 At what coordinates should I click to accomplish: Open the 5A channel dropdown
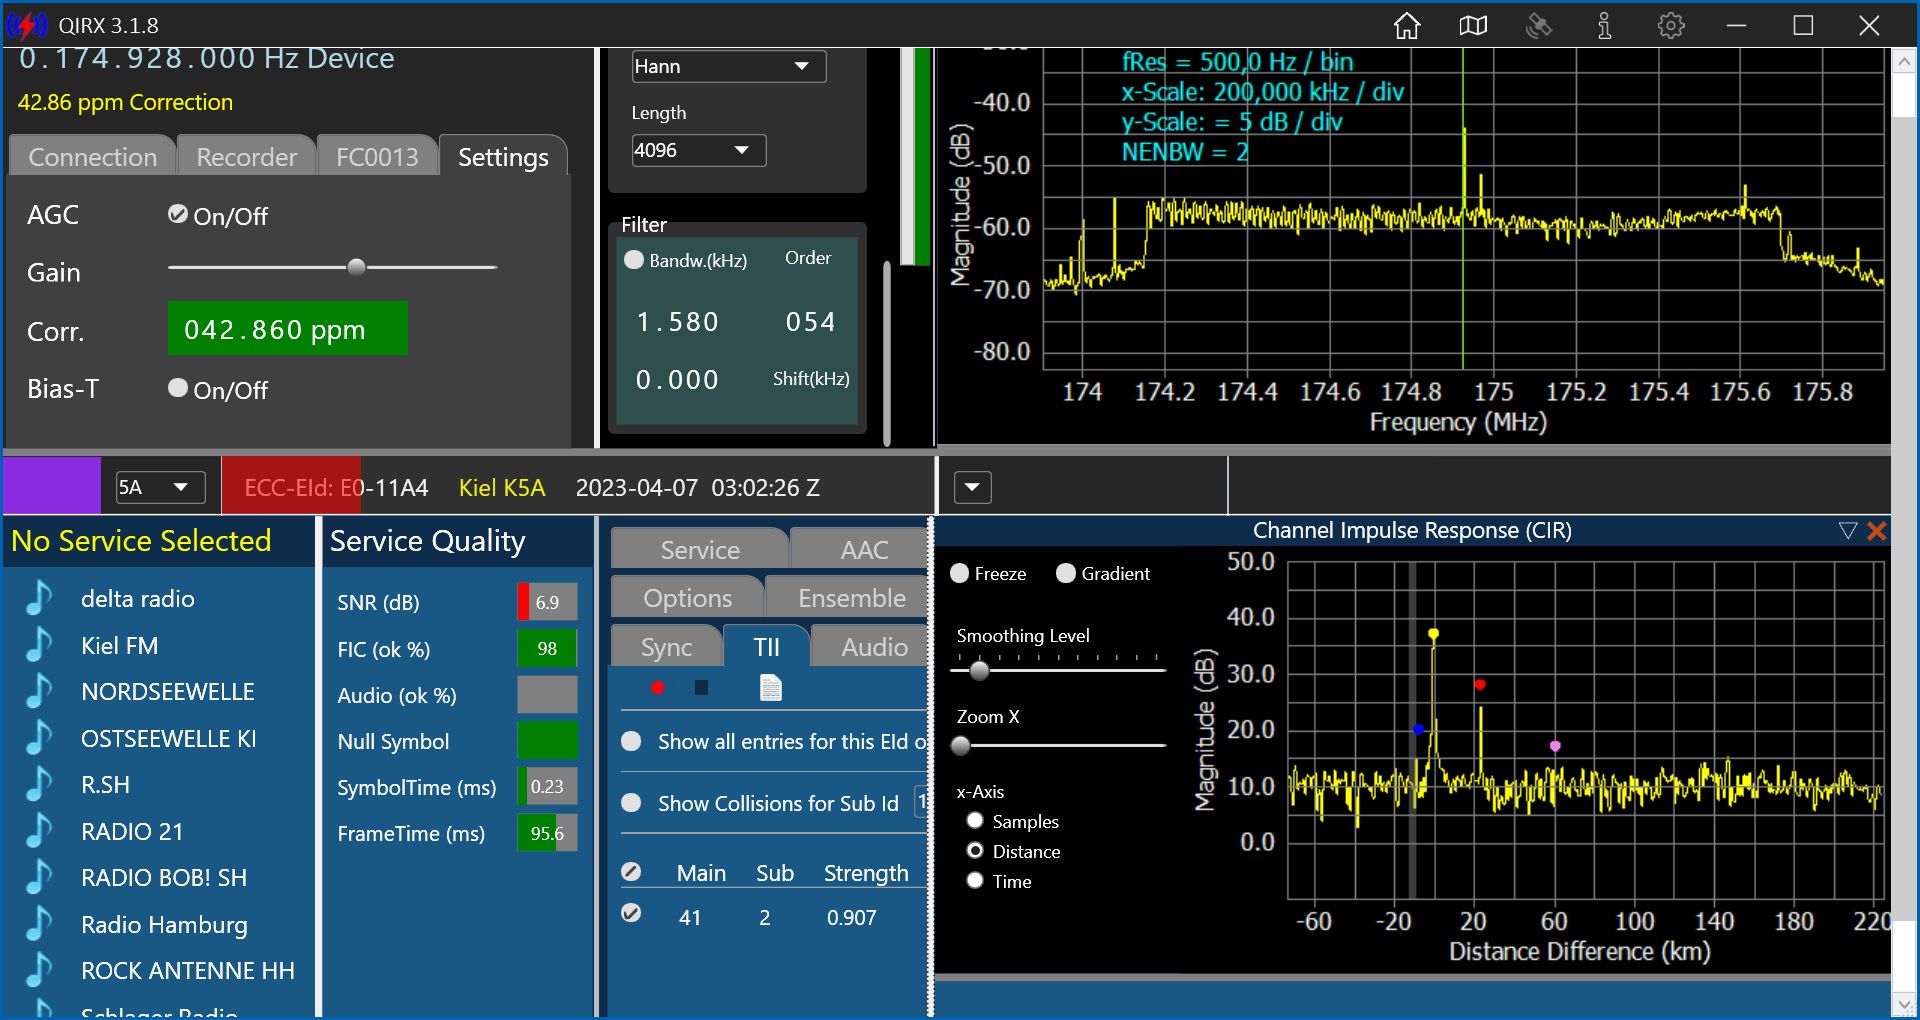[160, 488]
